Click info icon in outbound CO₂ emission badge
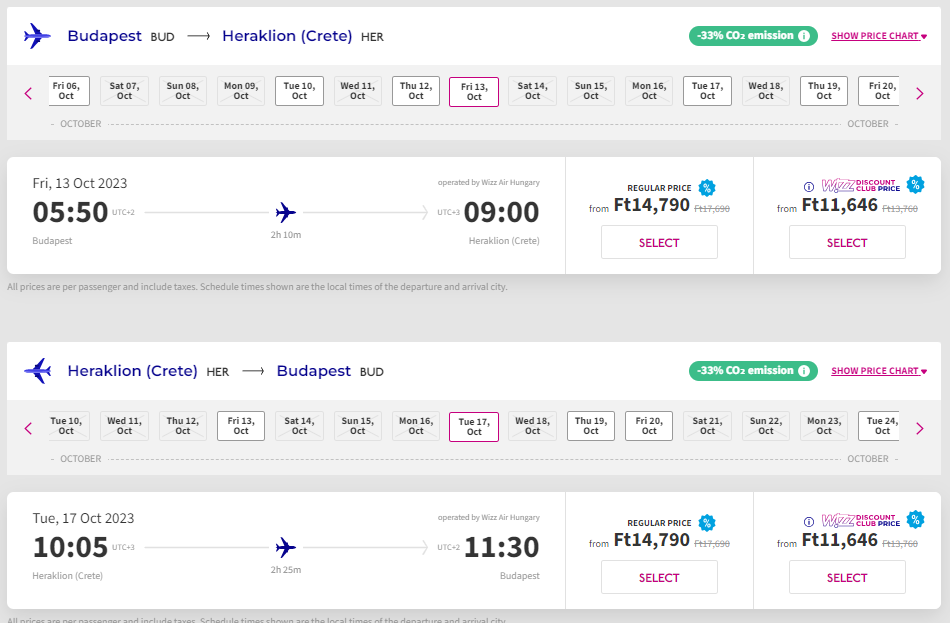Image resolution: width=950 pixels, height=623 pixels. pos(803,36)
